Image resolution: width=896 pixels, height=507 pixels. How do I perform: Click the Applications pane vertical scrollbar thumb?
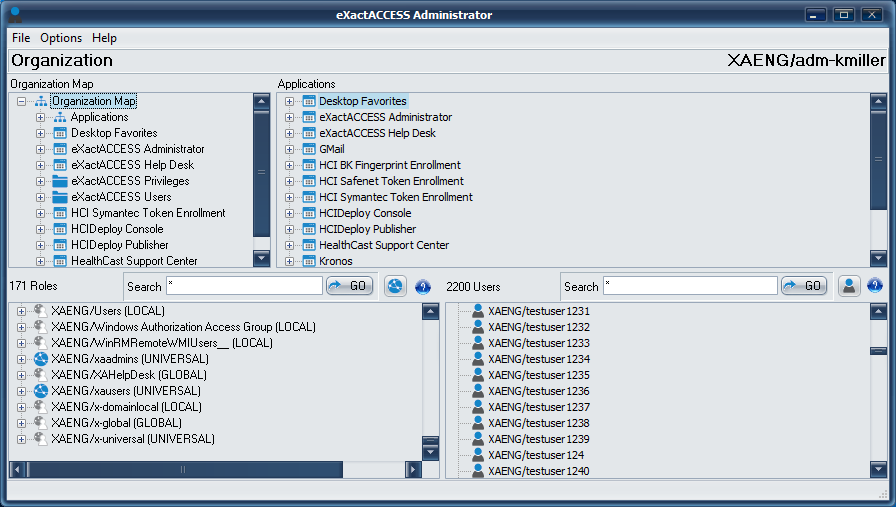878,159
